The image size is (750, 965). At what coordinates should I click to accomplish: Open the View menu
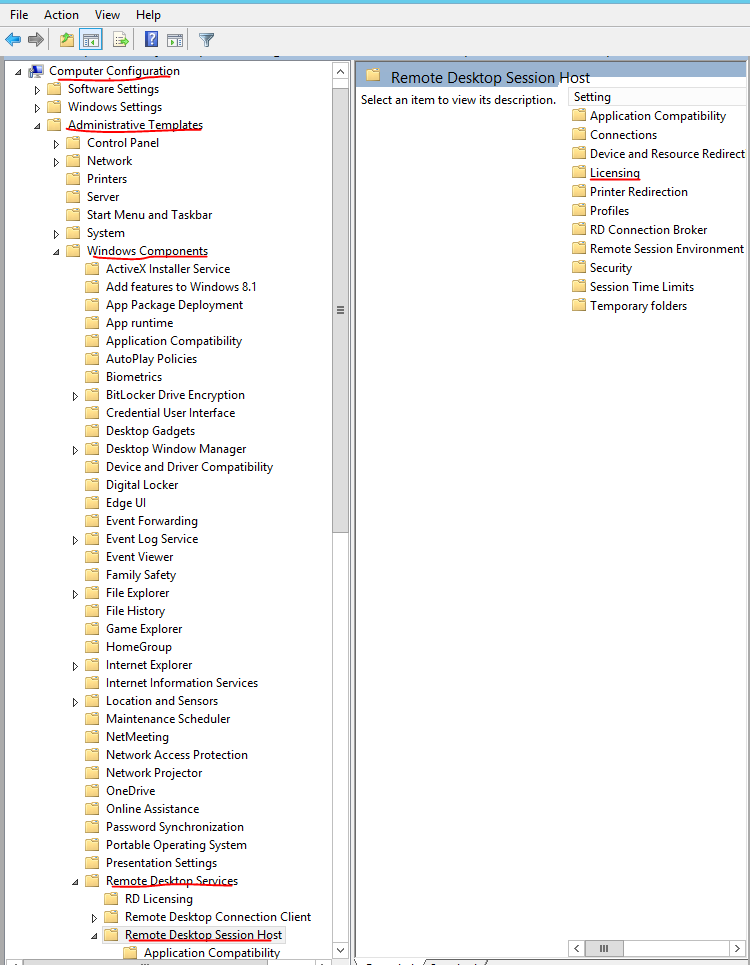click(x=107, y=15)
